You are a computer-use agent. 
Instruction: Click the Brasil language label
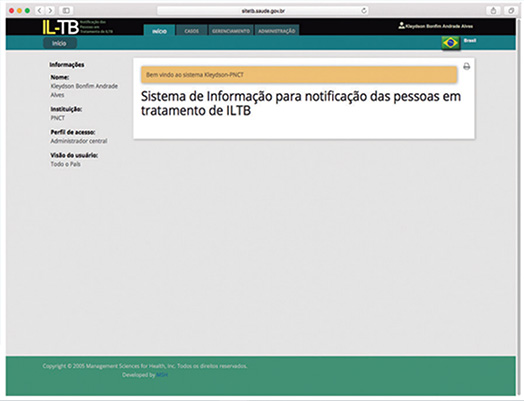[x=470, y=40]
